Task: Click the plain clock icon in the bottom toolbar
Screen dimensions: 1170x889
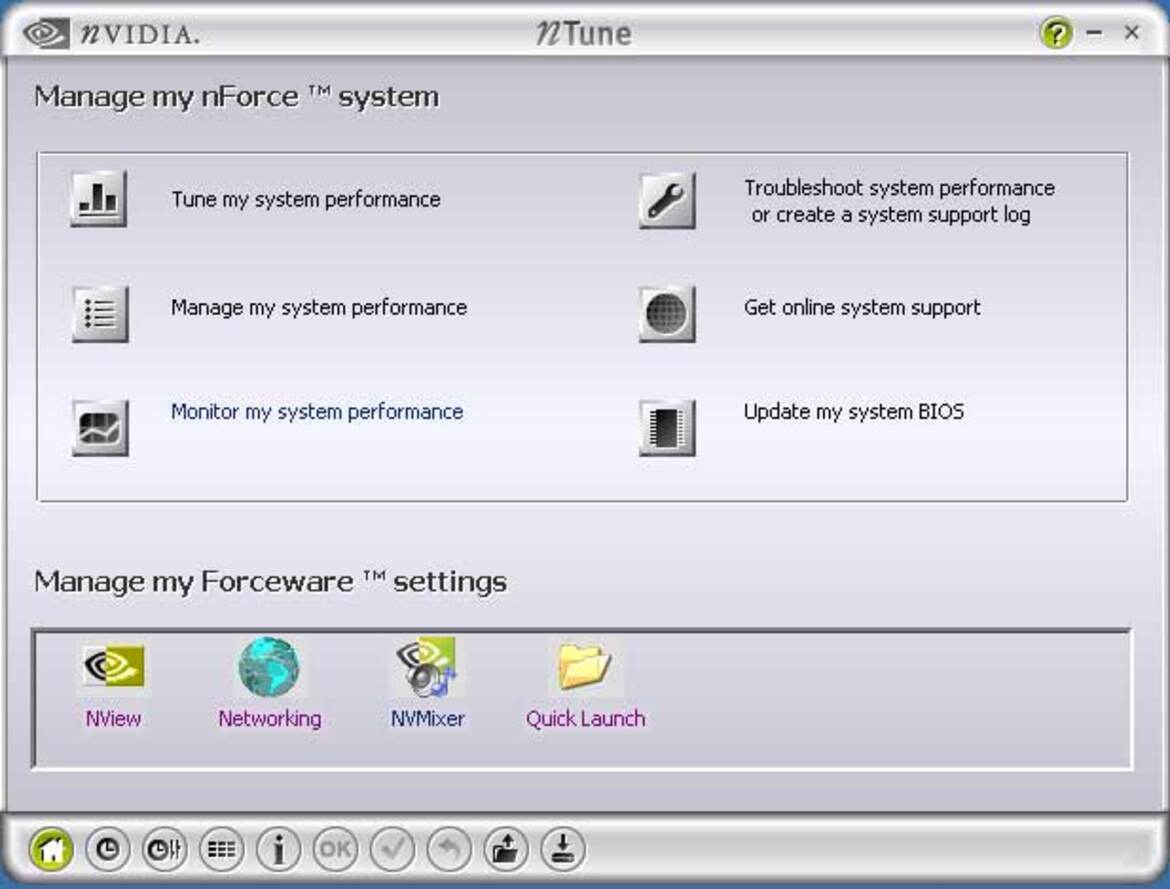Action: coord(107,849)
